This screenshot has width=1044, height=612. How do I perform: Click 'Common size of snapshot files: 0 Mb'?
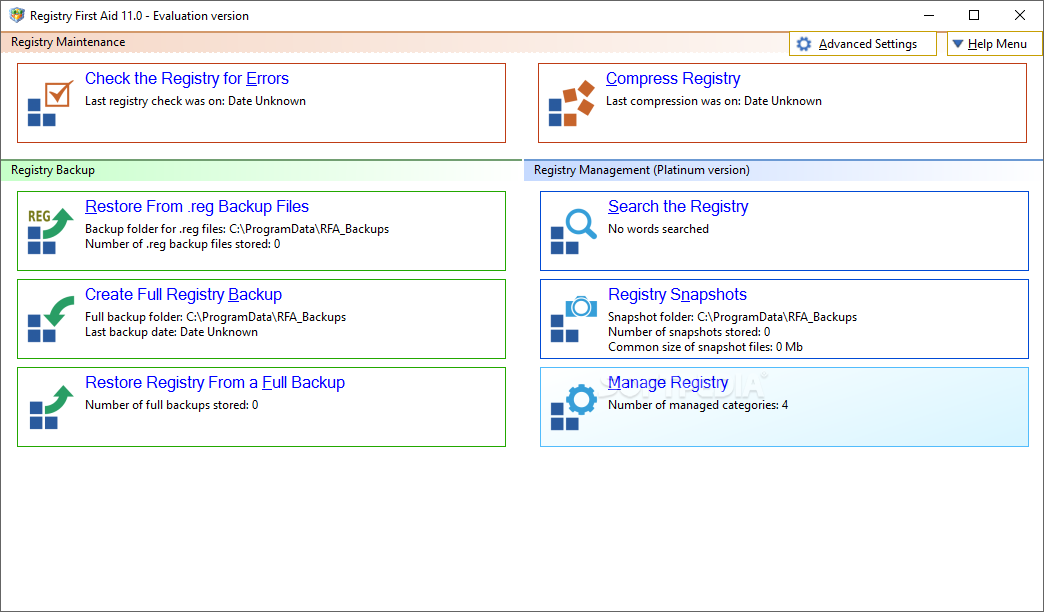[704, 347]
